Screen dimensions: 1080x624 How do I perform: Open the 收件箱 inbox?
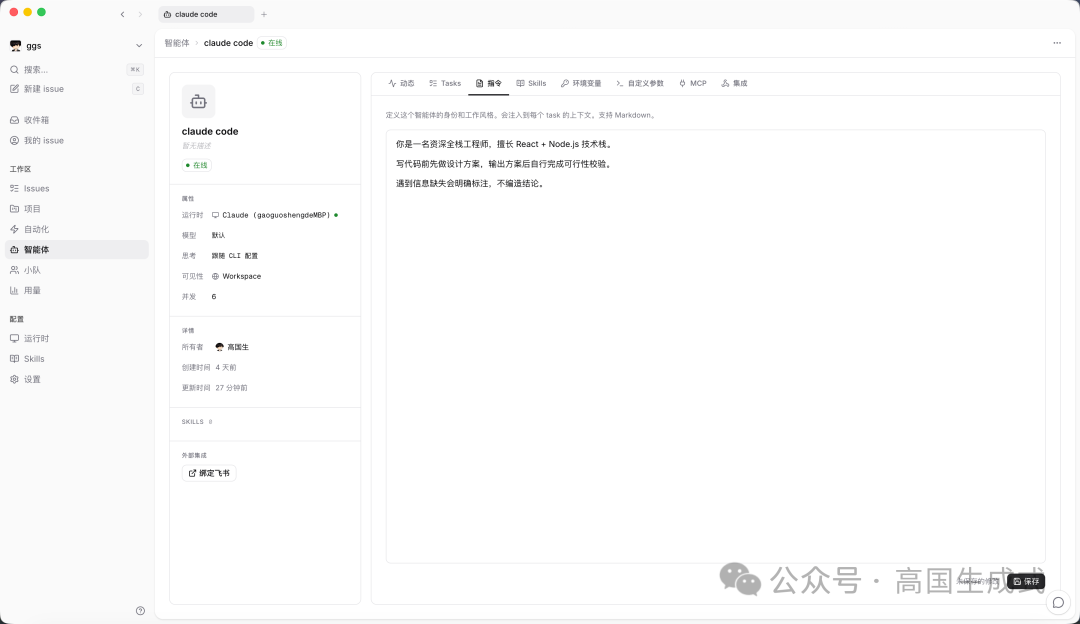pyautogui.click(x=76, y=120)
